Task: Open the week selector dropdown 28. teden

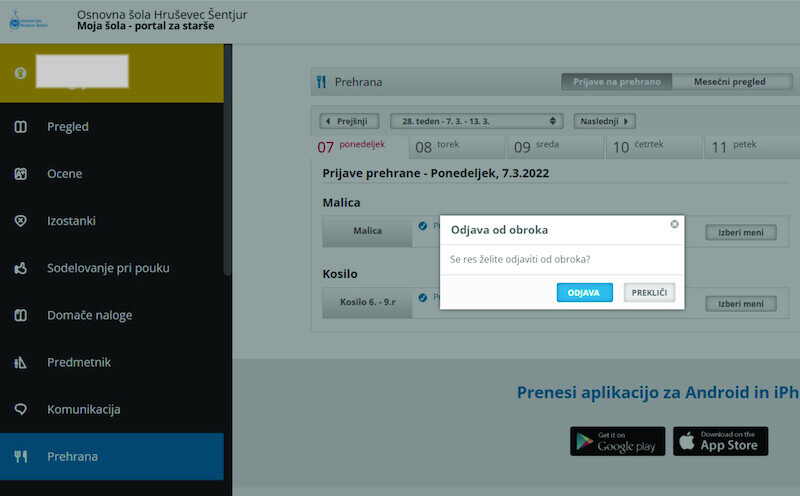Action: tap(477, 121)
